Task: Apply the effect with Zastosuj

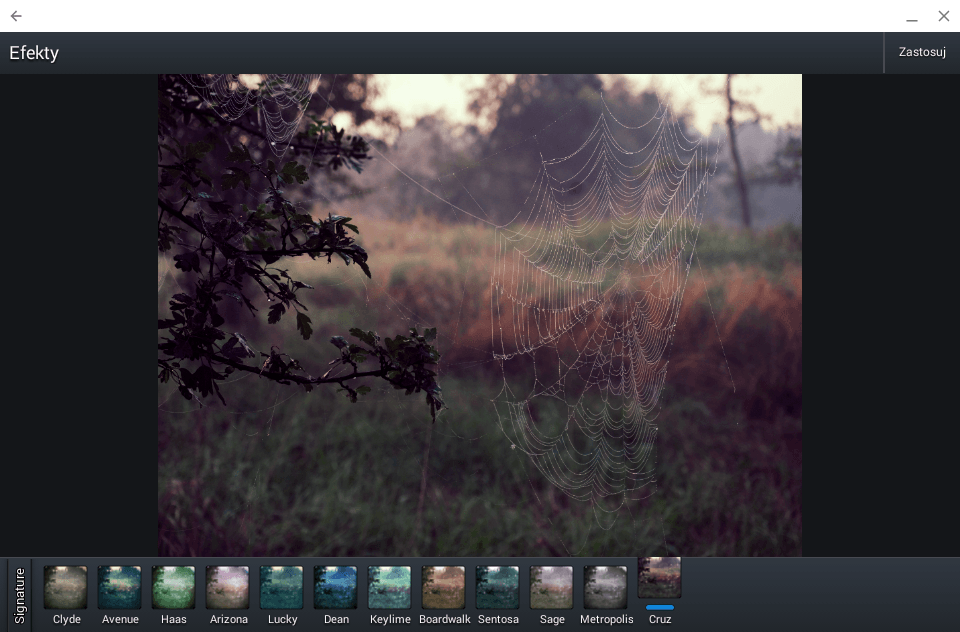Action: tap(922, 52)
